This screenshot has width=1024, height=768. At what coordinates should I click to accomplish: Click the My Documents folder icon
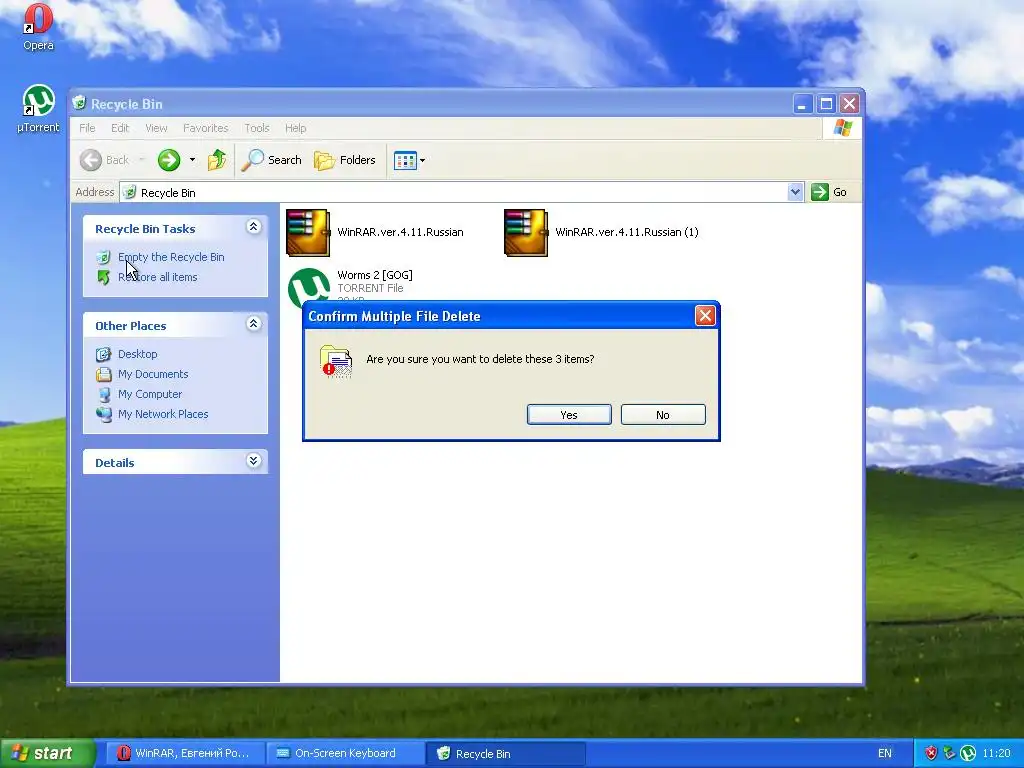pyautogui.click(x=103, y=374)
